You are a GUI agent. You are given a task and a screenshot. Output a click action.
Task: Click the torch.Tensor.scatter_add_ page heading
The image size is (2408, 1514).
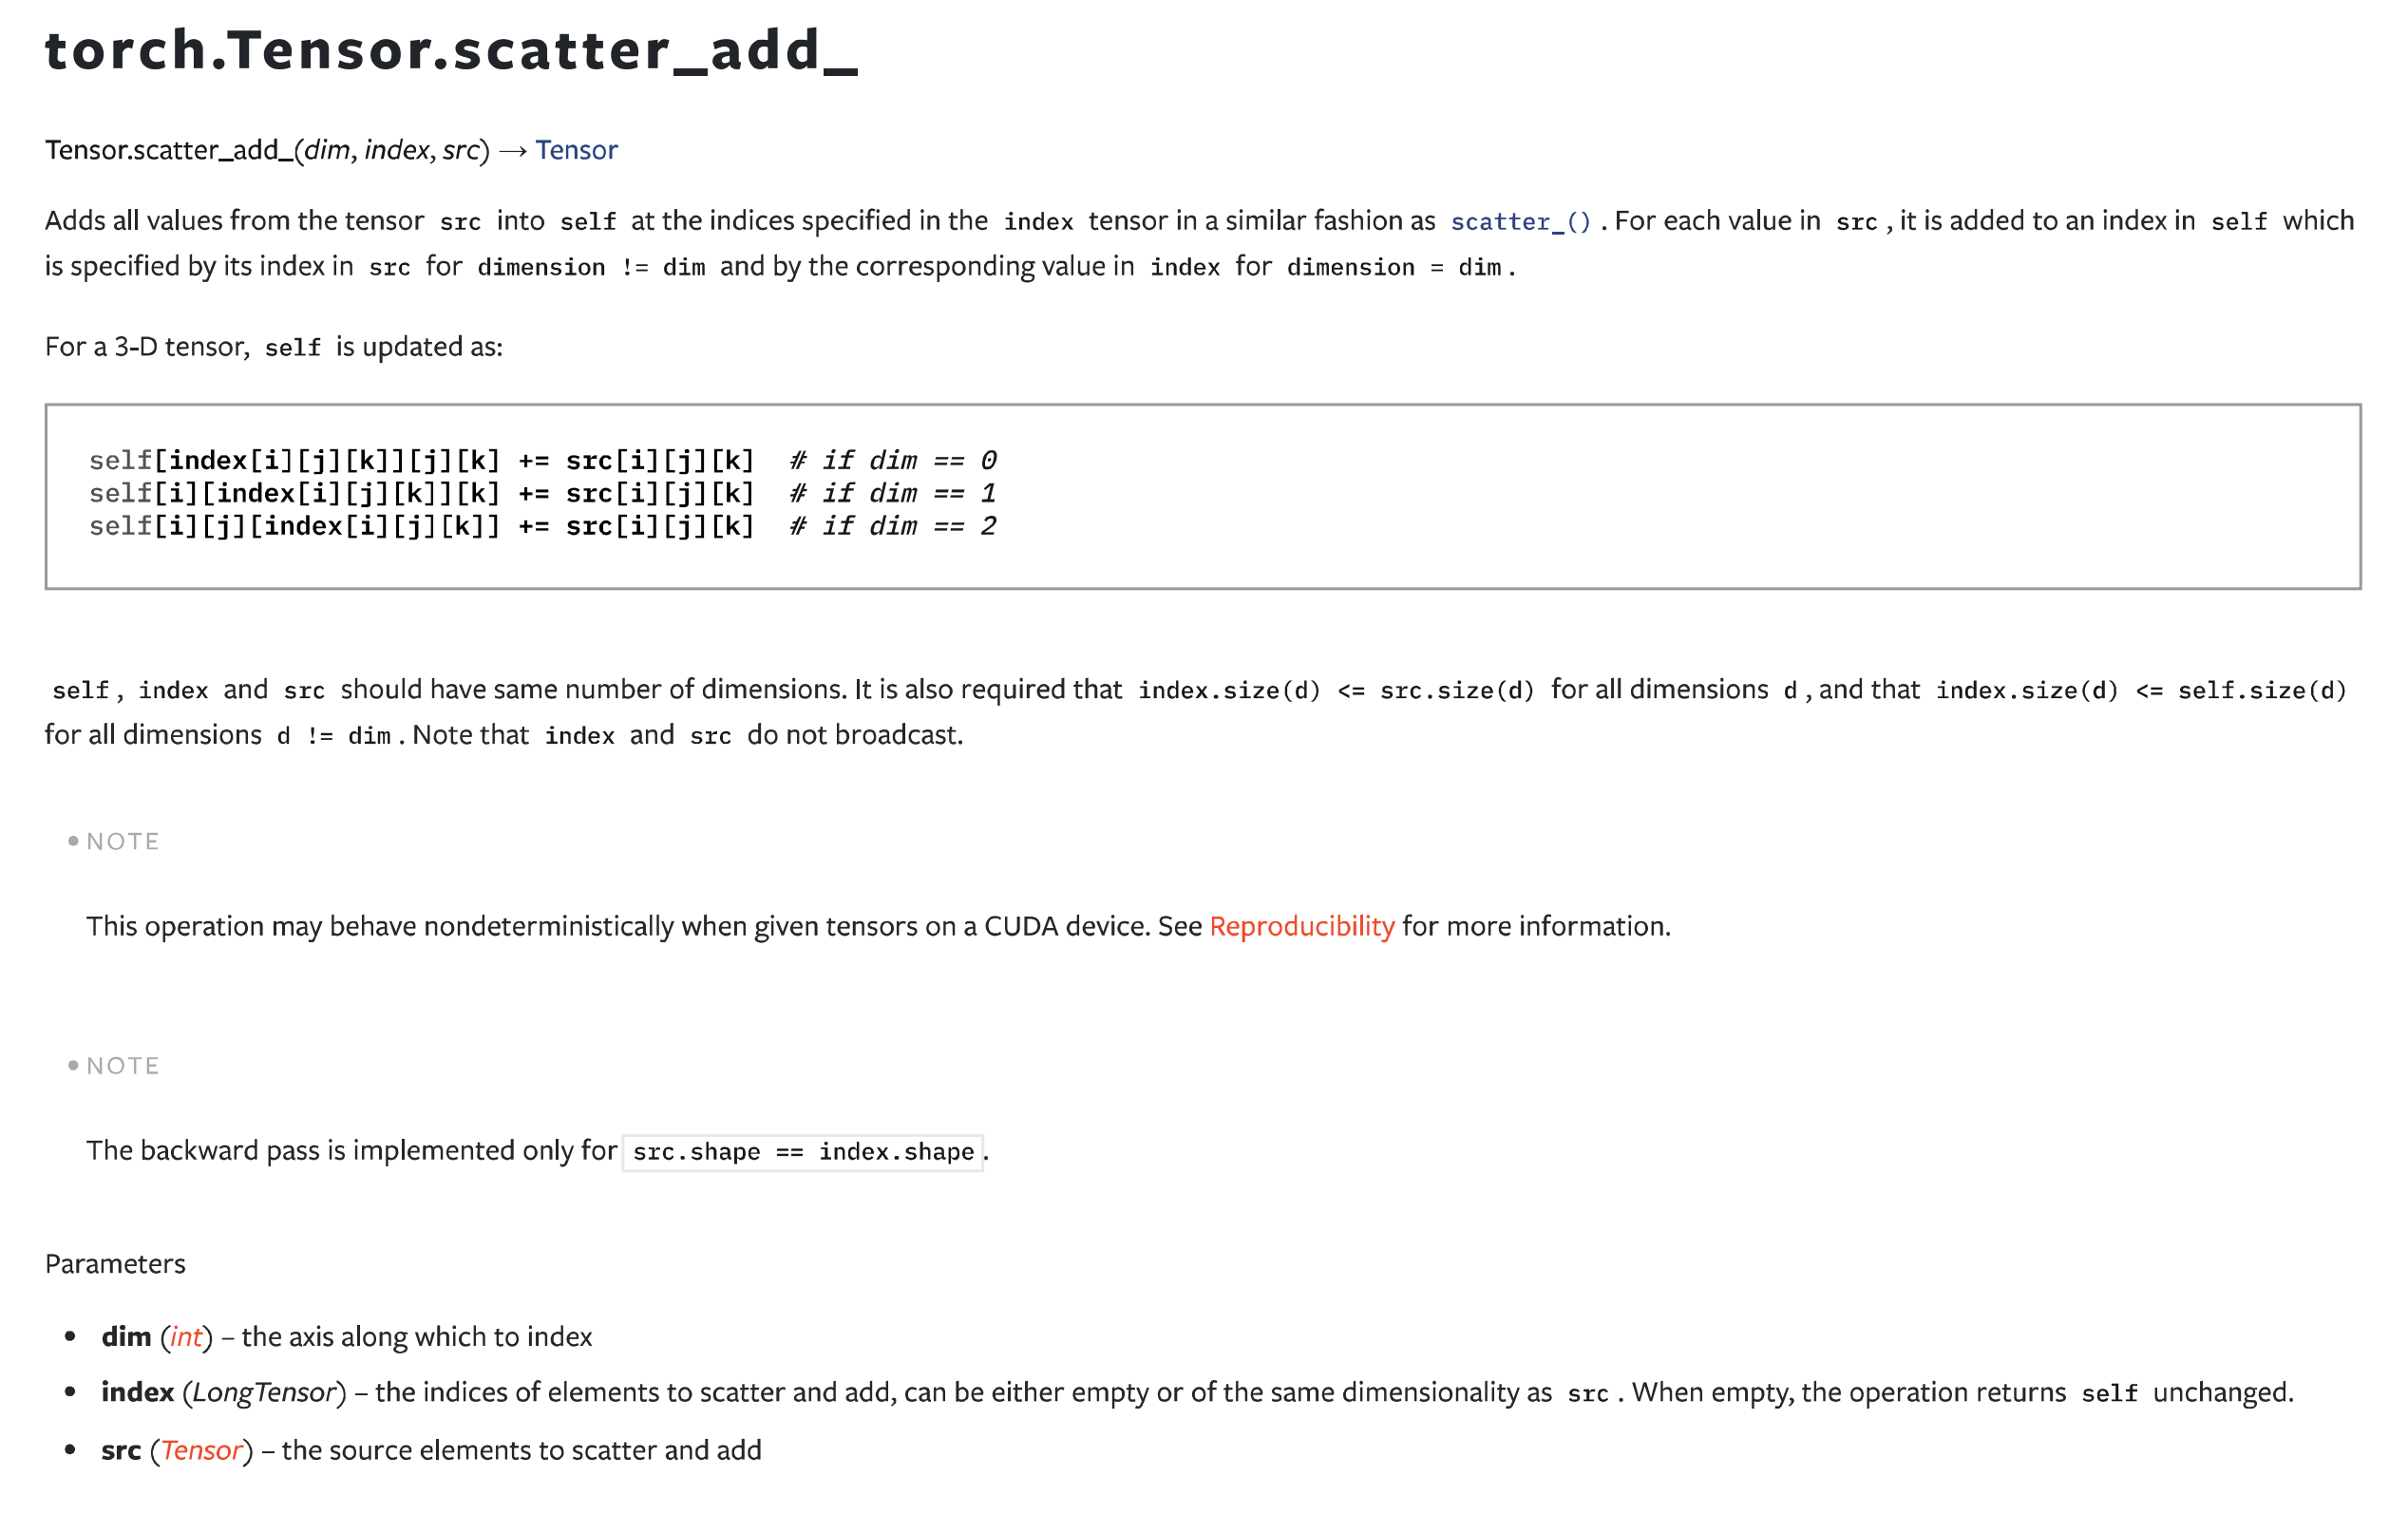tap(451, 50)
